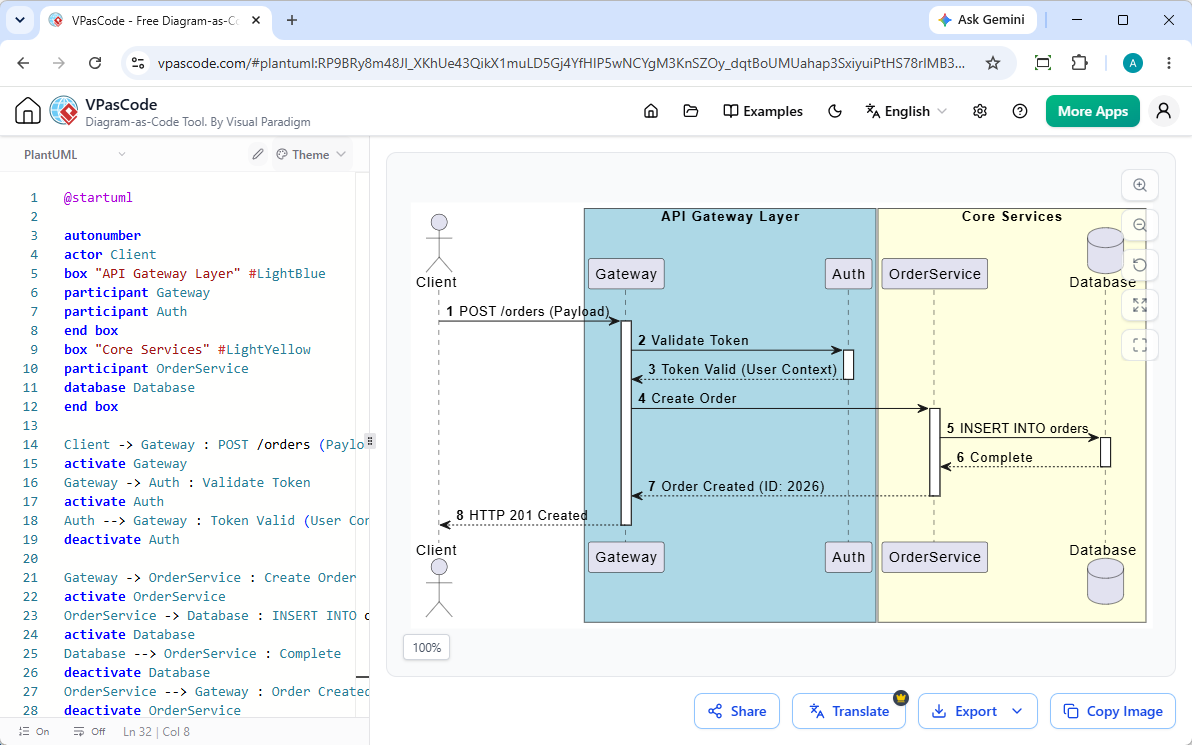The width and height of the screenshot is (1192, 745).
Task: Open the user profile avatar icon
Action: [x=1163, y=111]
